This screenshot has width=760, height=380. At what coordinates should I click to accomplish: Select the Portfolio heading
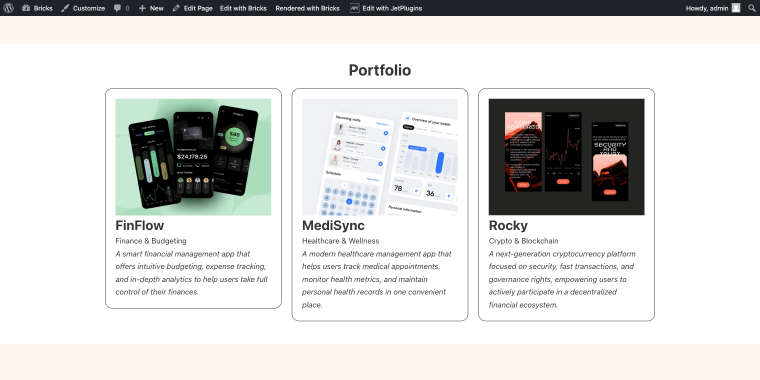[380, 70]
